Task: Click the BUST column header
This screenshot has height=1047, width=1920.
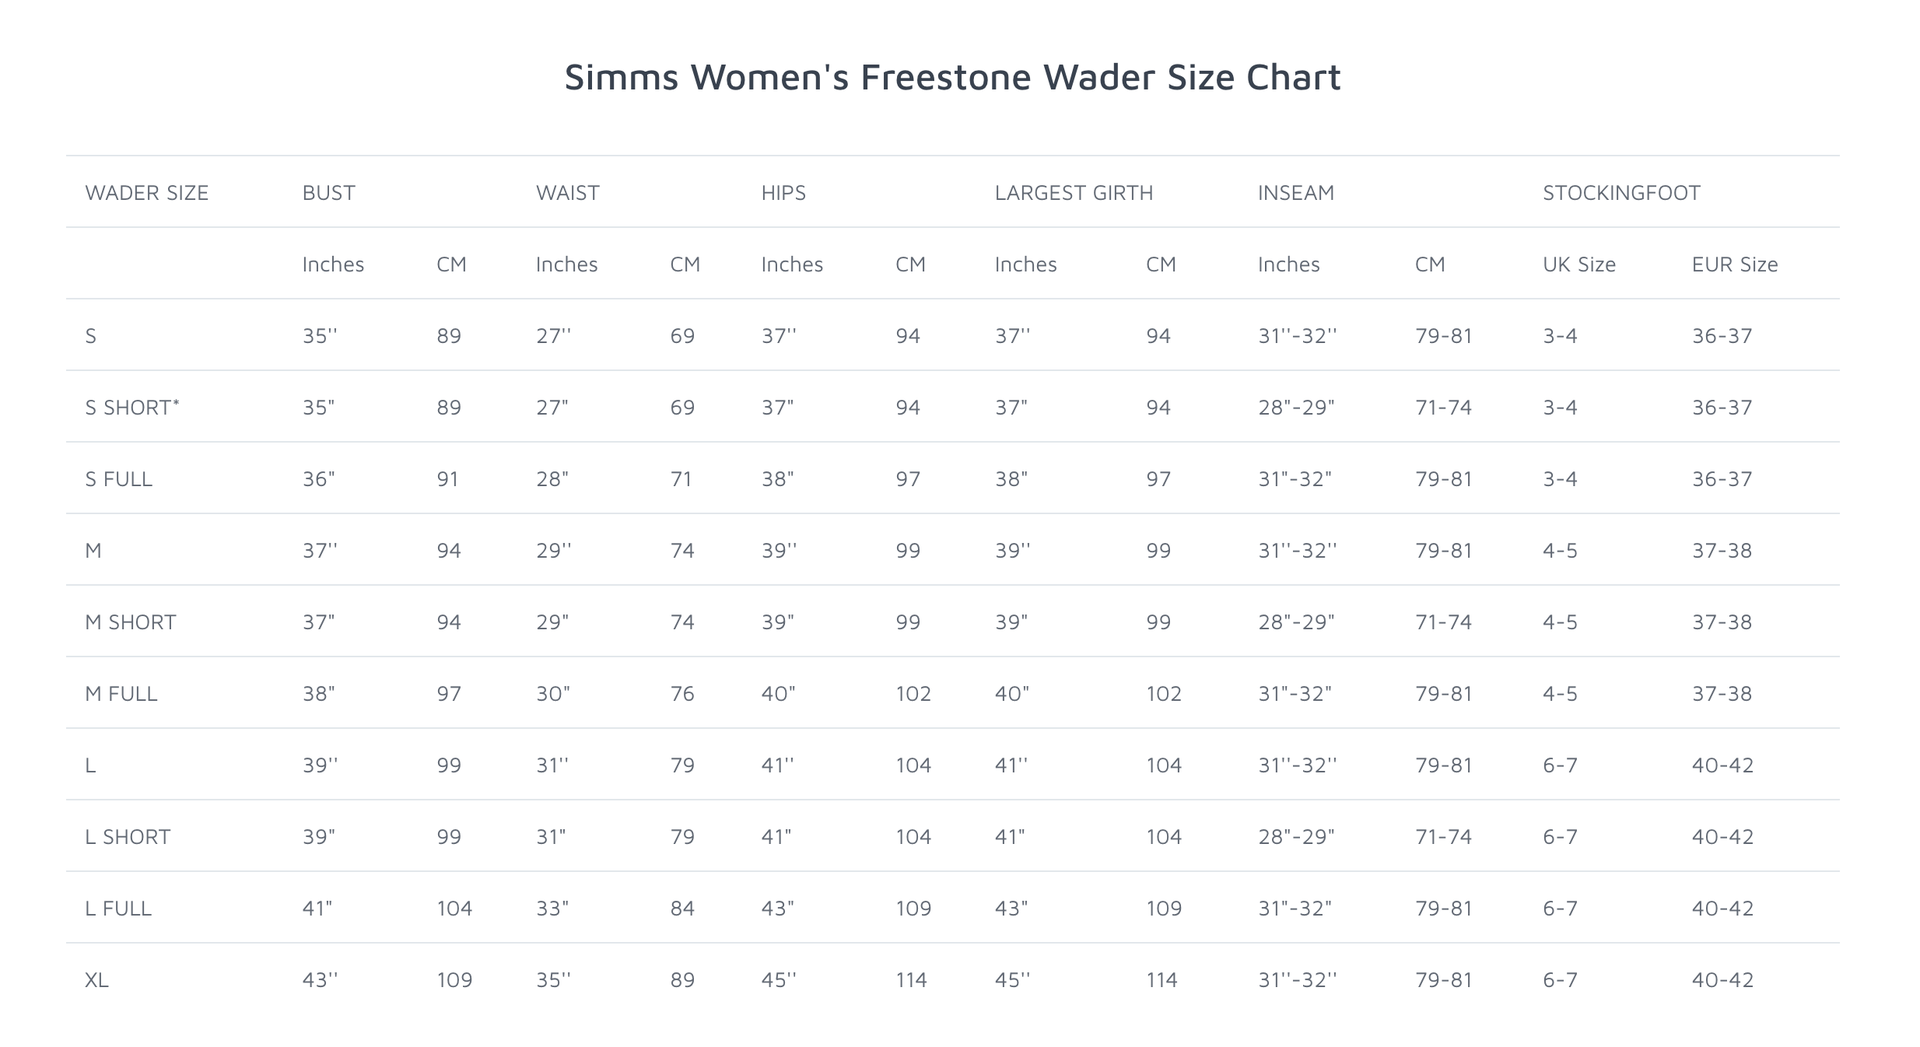Action: pos(329,193)
